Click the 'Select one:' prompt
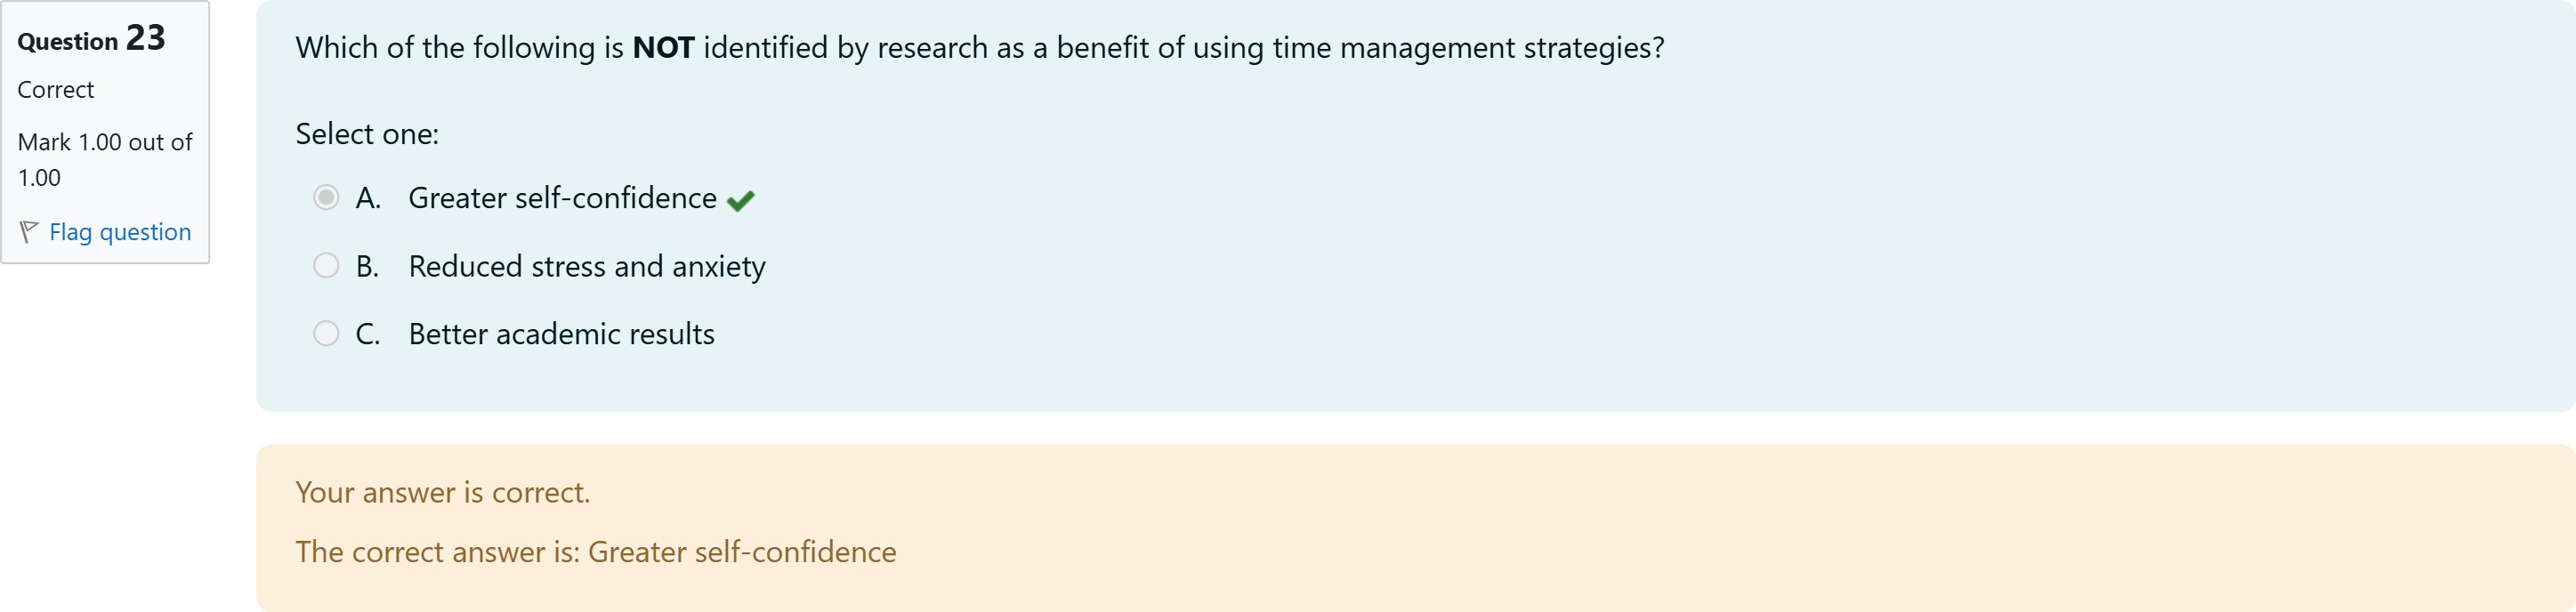The width and height of the screenshot is (2576, 612). pos(367,134)
